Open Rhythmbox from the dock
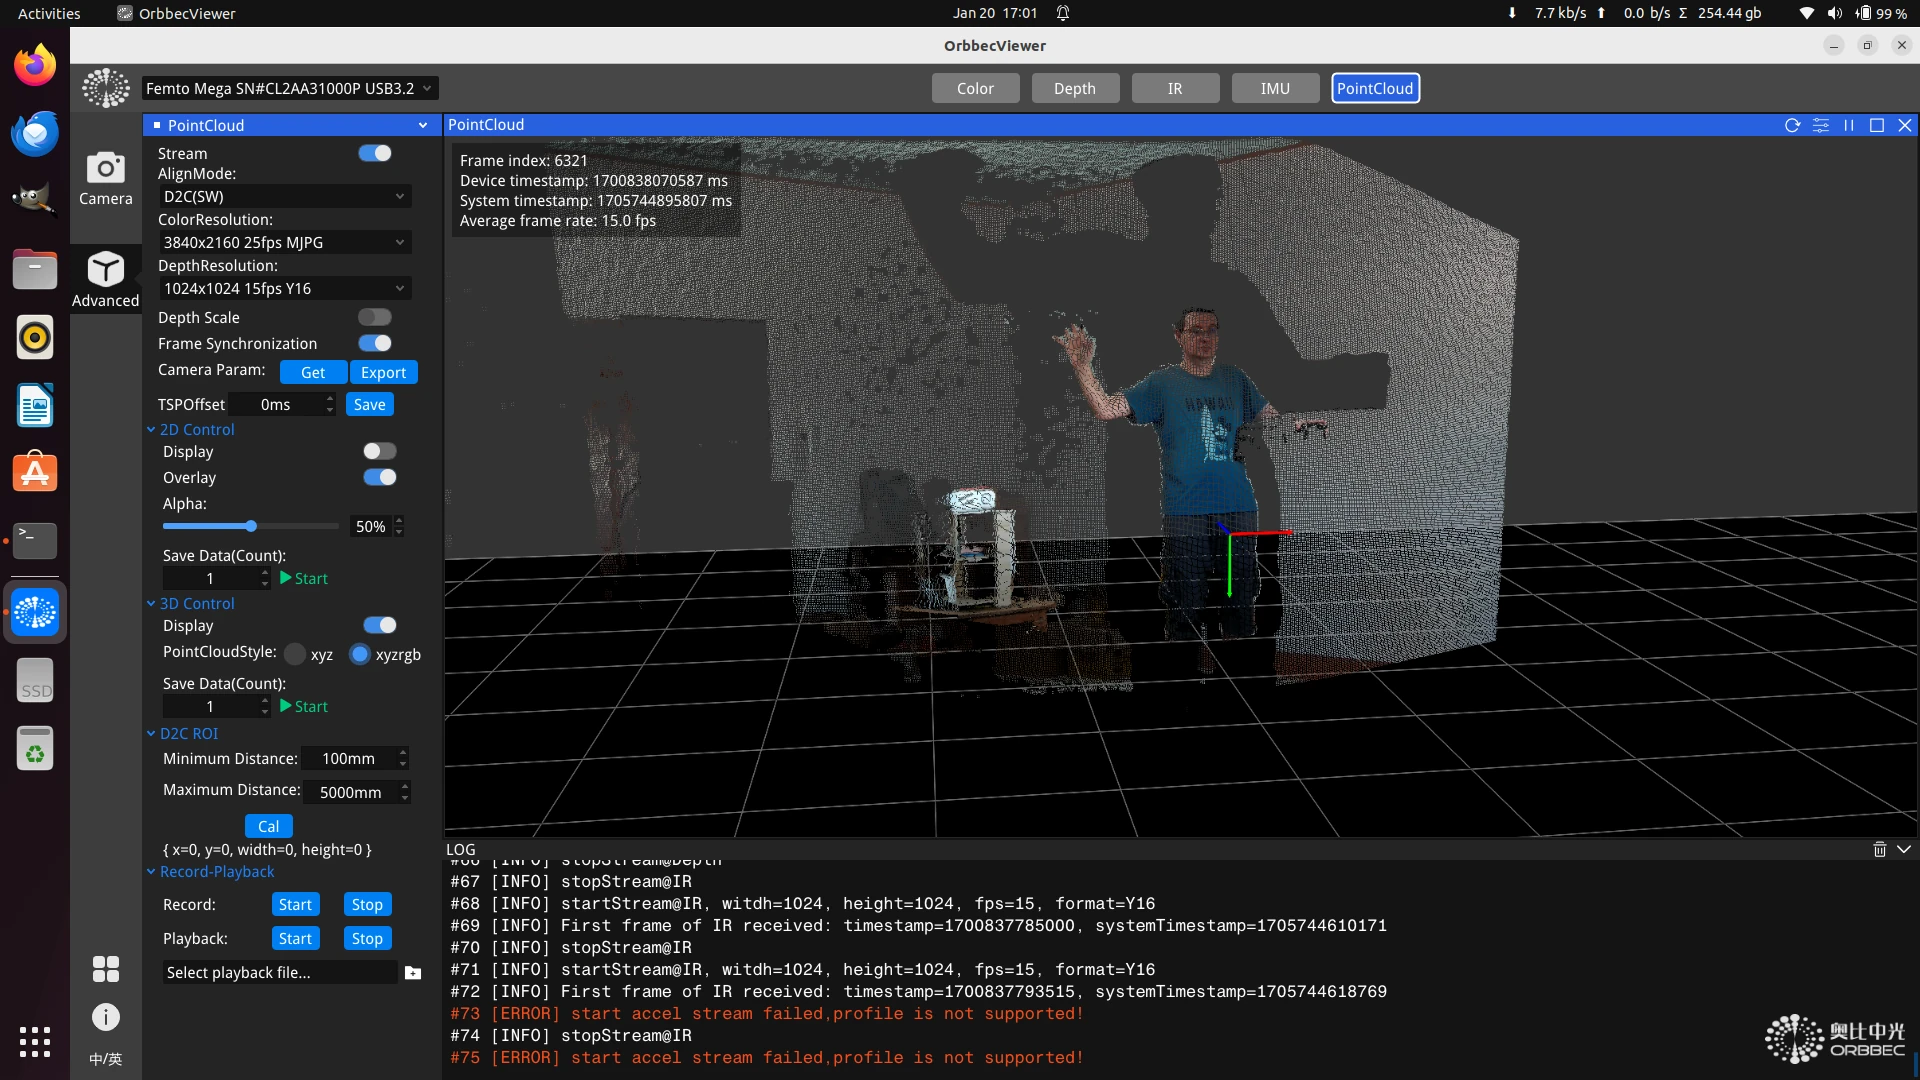Image resolution: width=1920 pixels, height=1080 pixels. click(x=35, y=337)
